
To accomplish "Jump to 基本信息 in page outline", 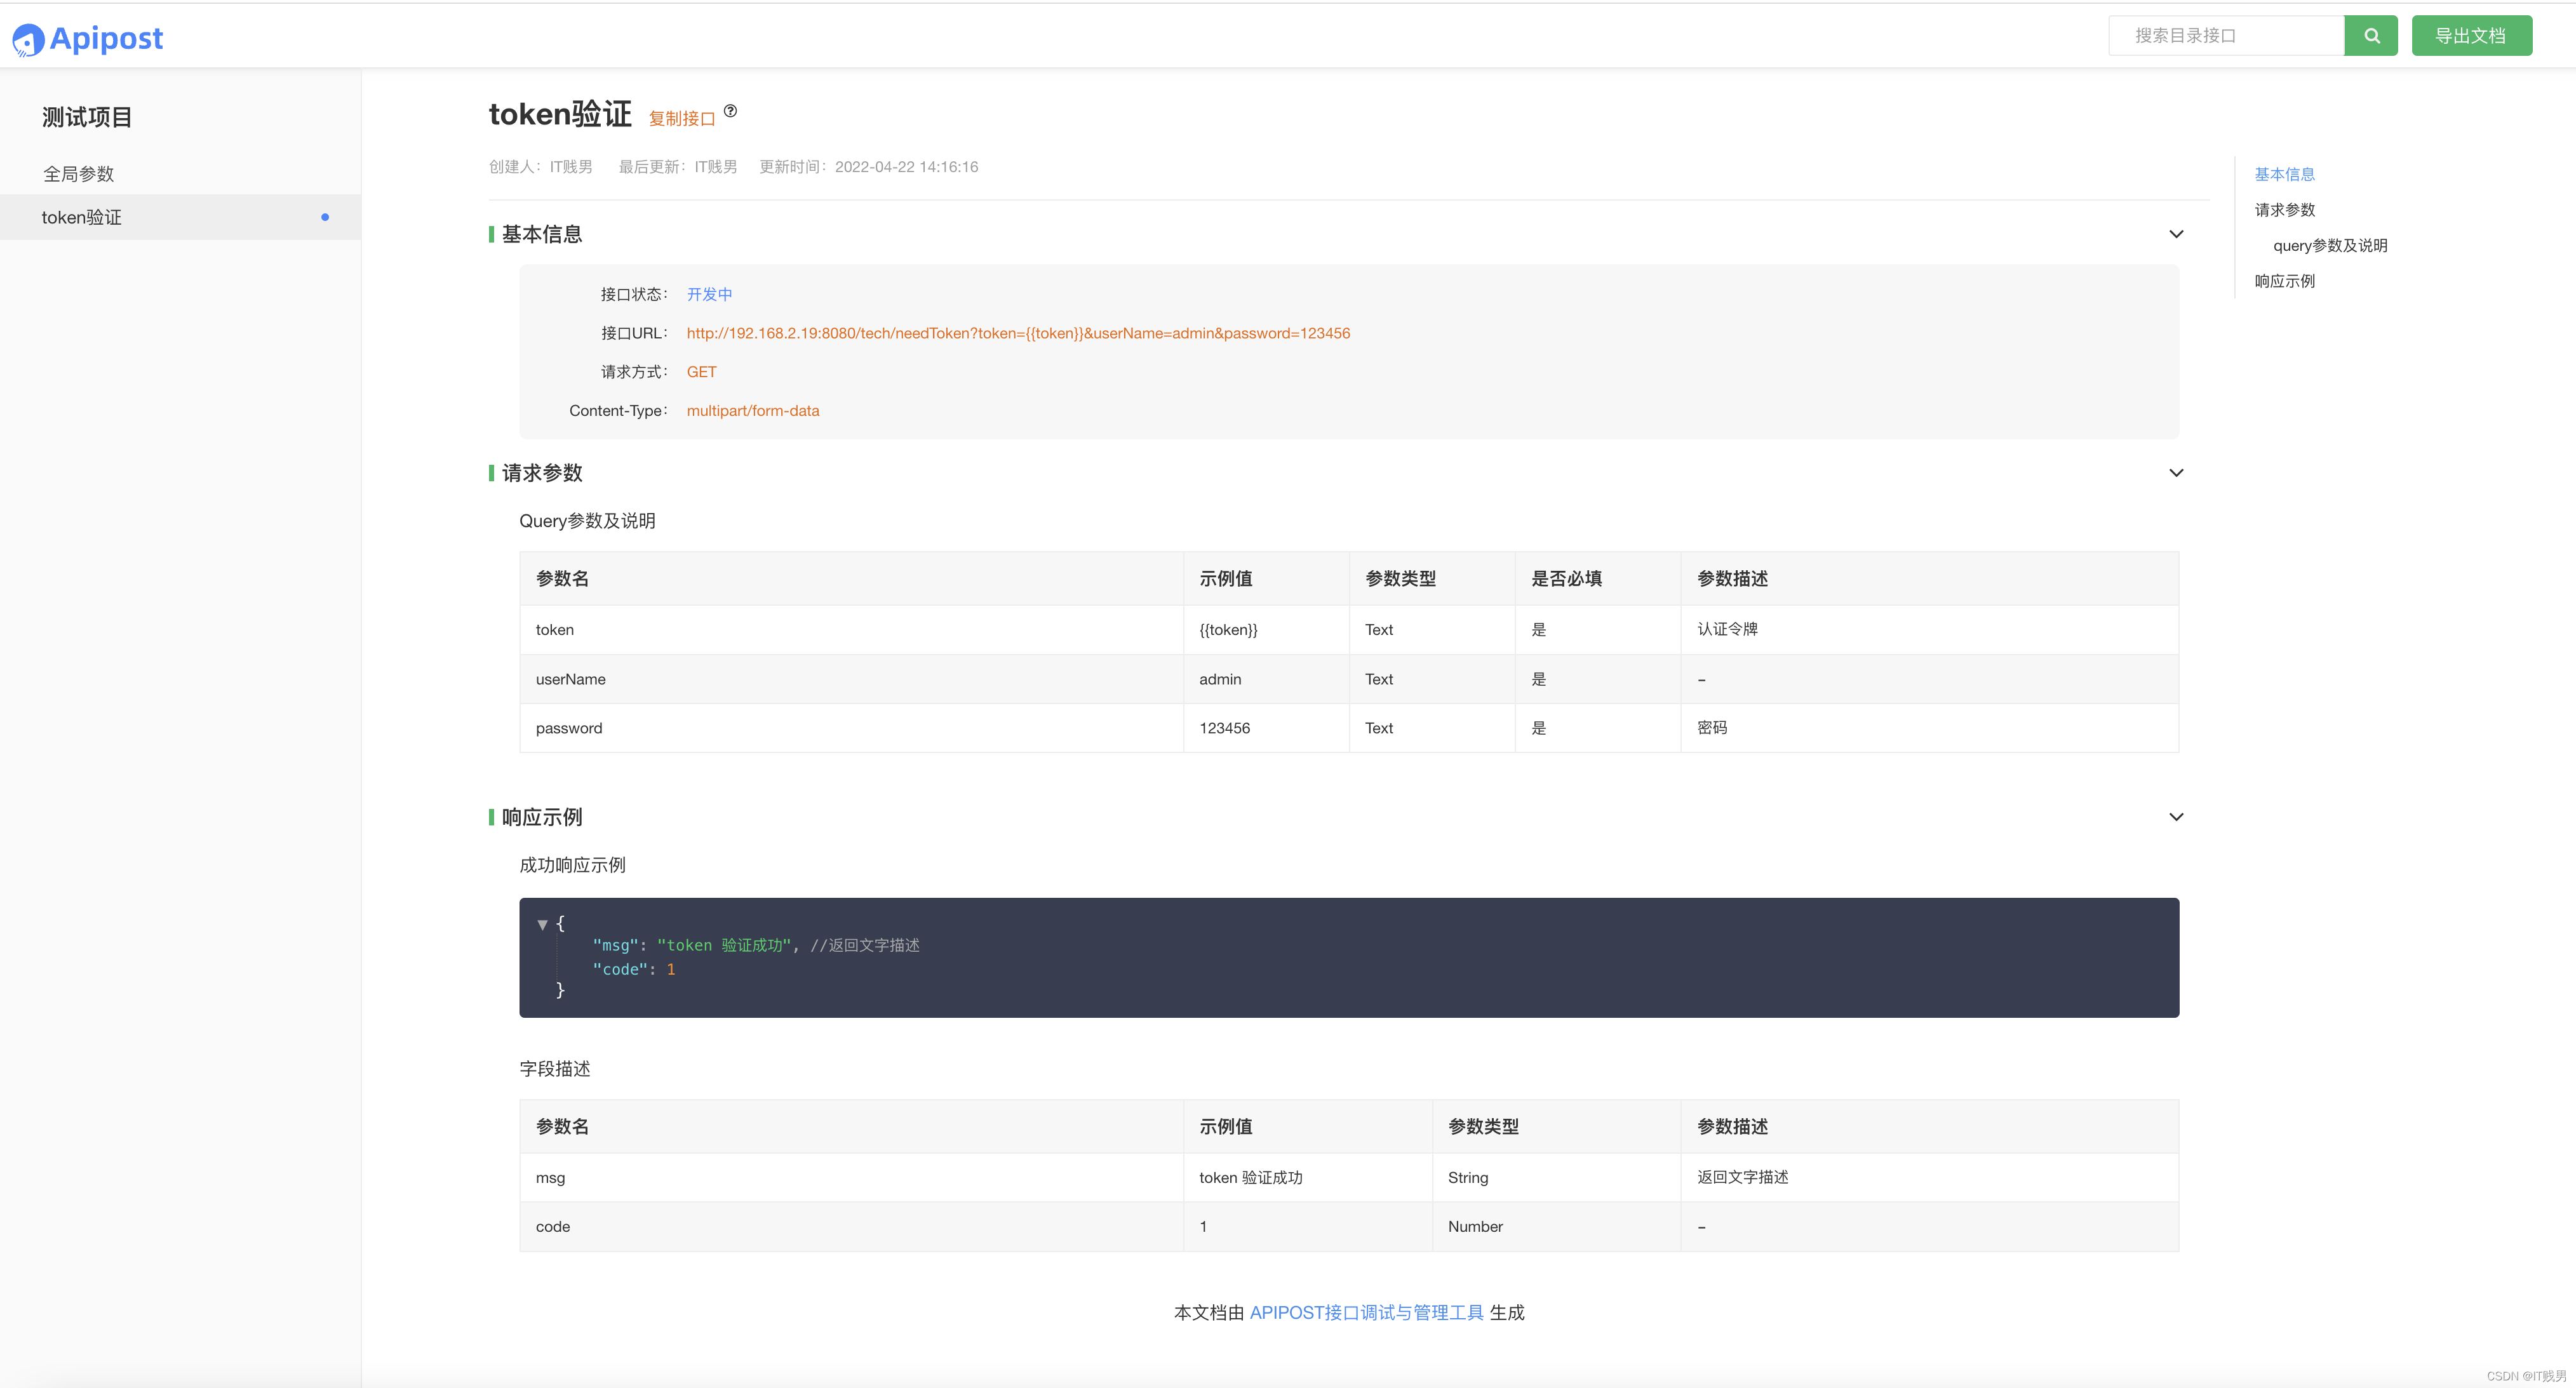I will pyautogui.click(x=2284, y=174).
